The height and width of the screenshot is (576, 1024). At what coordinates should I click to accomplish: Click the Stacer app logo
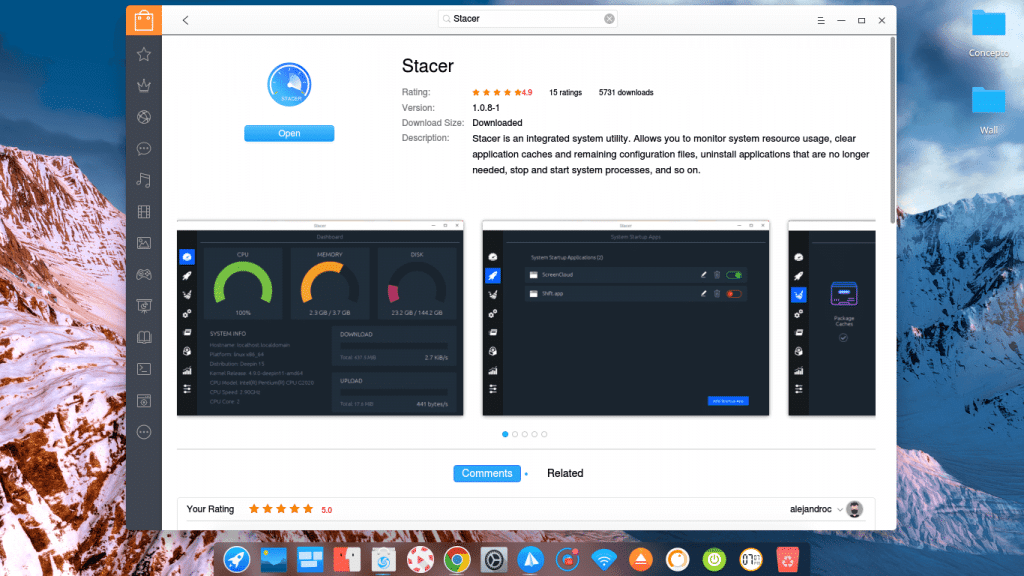coord(289,84)
